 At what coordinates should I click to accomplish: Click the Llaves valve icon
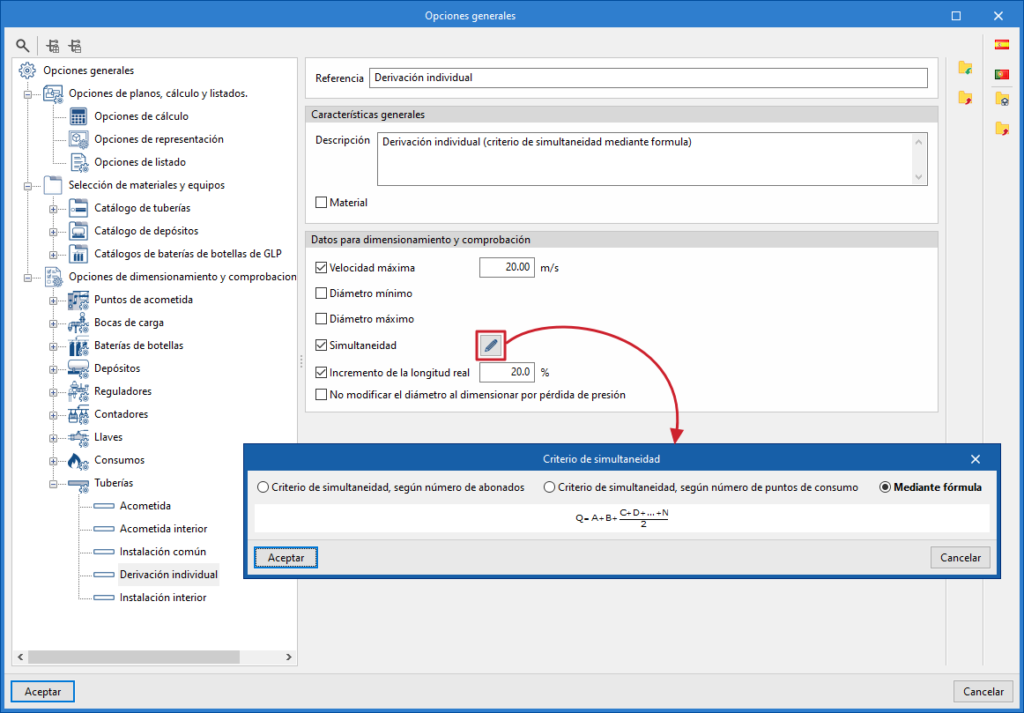click(x=78, y=437)
